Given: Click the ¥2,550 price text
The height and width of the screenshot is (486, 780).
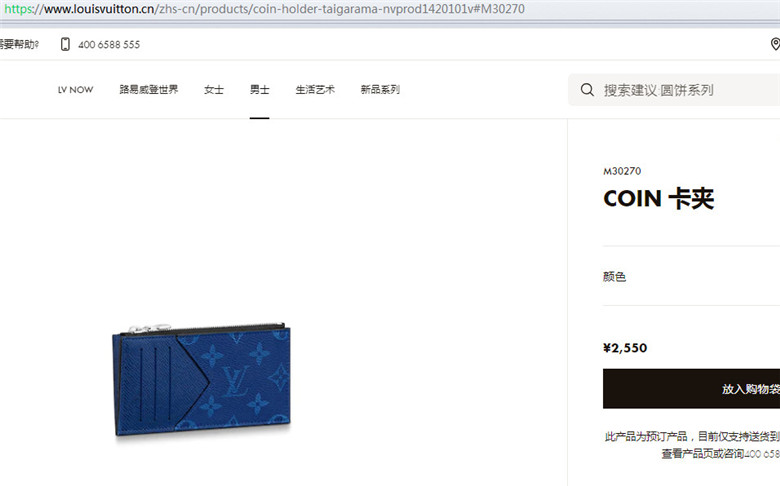Looking at the screenshot, I should (x=625, y=348).
